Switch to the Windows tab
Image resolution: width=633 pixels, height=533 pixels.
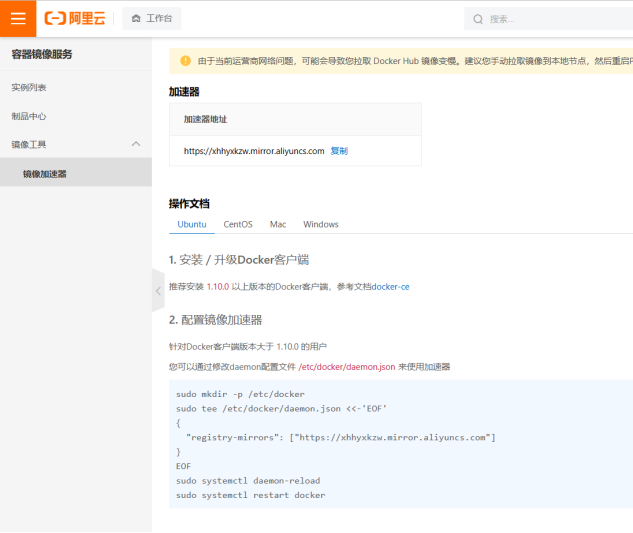click(321, 225)
